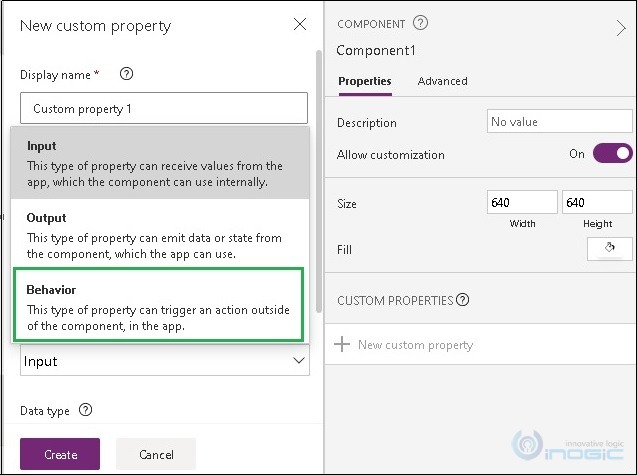Click the plus icon for New custom property

342,344
